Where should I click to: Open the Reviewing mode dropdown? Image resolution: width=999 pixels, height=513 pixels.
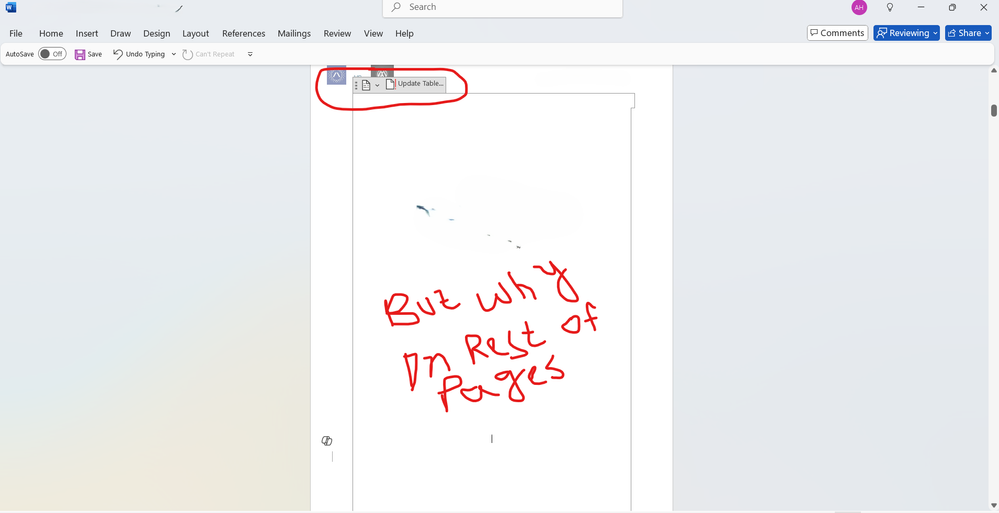[906, 33]
